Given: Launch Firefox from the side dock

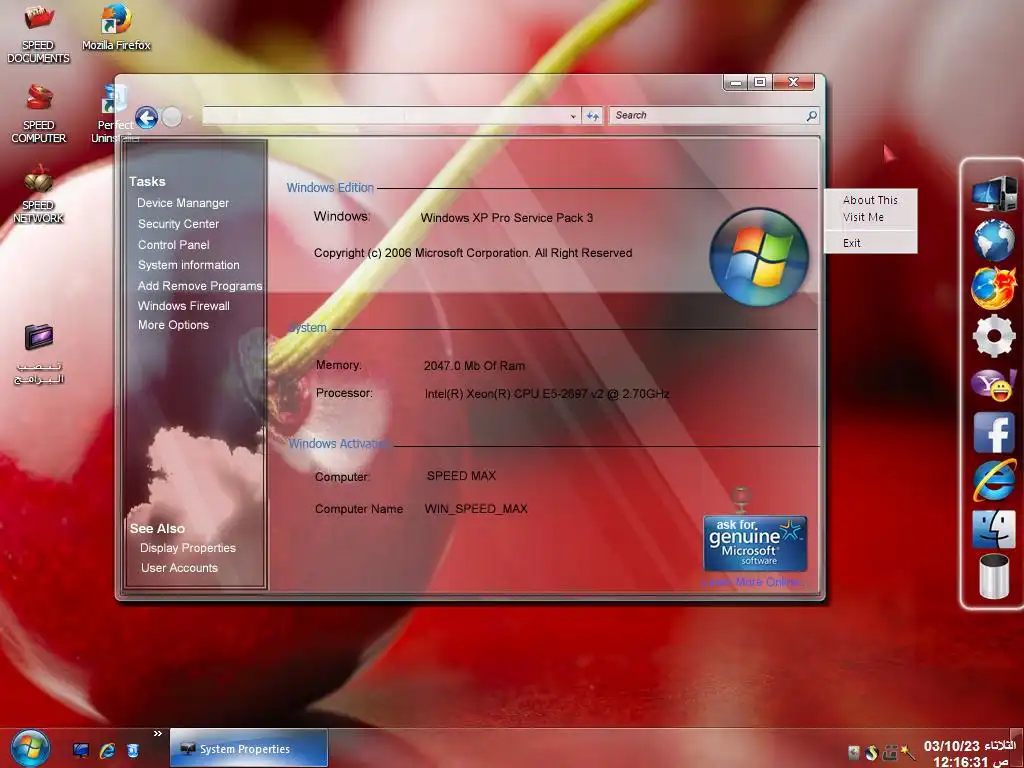Looking at the screenshot, I should [x=993, y=288].
